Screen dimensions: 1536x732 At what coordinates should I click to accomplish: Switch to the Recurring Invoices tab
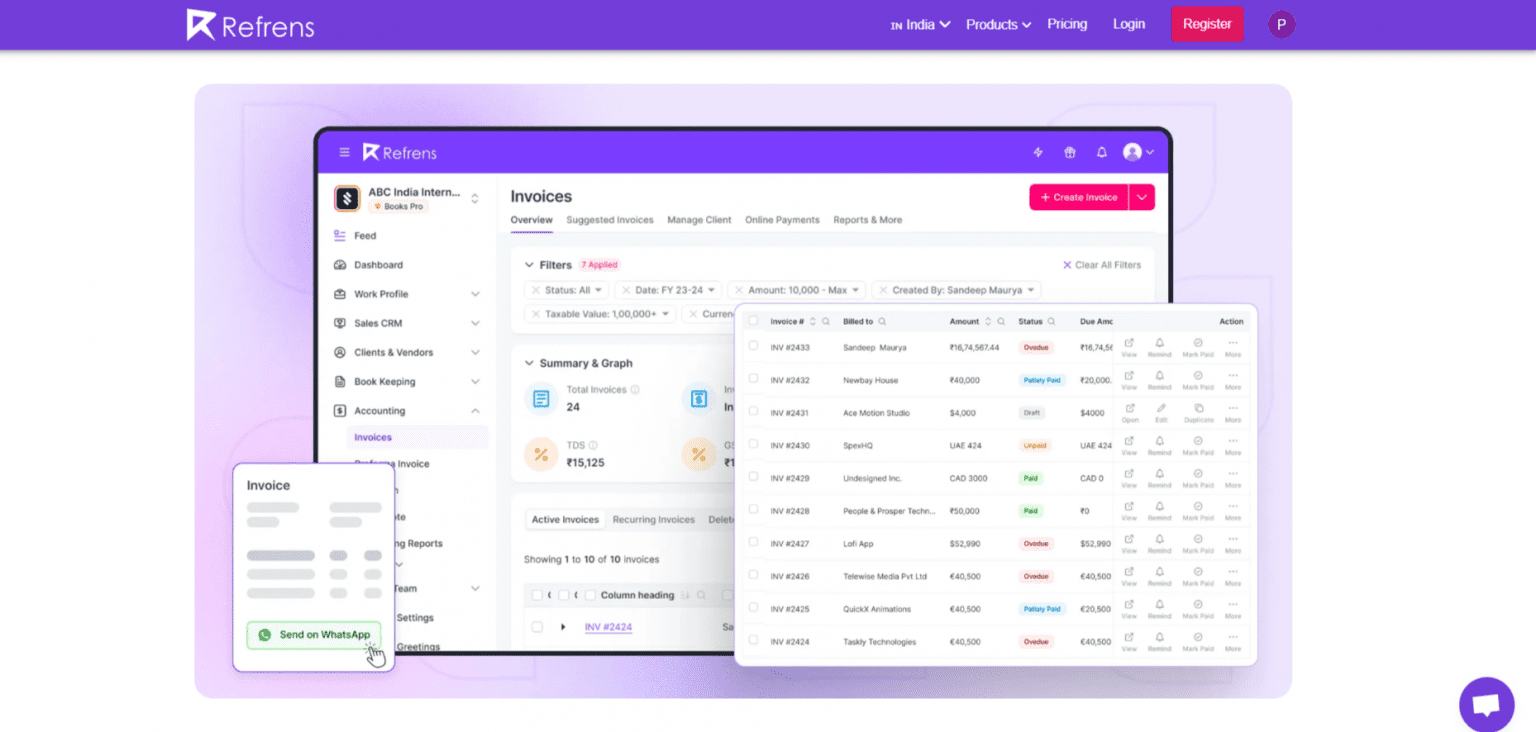[x=654, y=519]
